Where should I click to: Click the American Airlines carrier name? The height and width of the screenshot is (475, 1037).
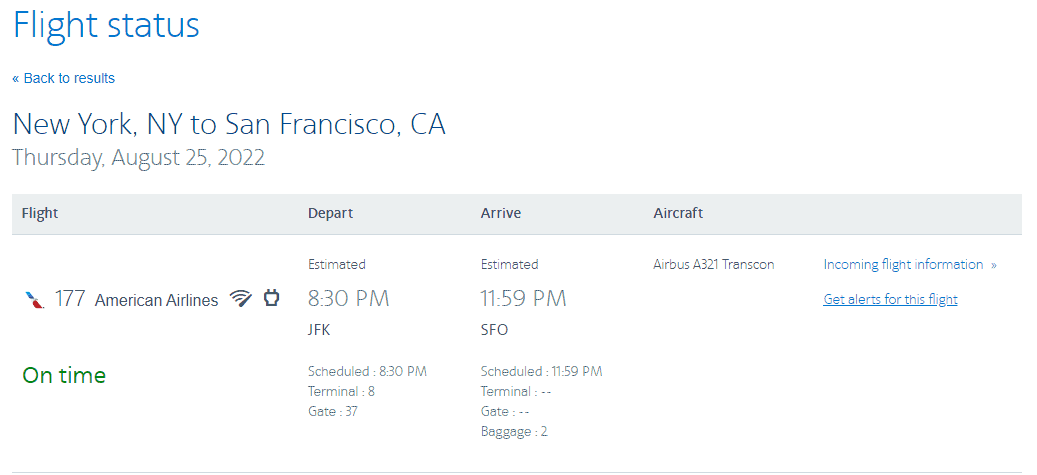(x=156, y=300)
